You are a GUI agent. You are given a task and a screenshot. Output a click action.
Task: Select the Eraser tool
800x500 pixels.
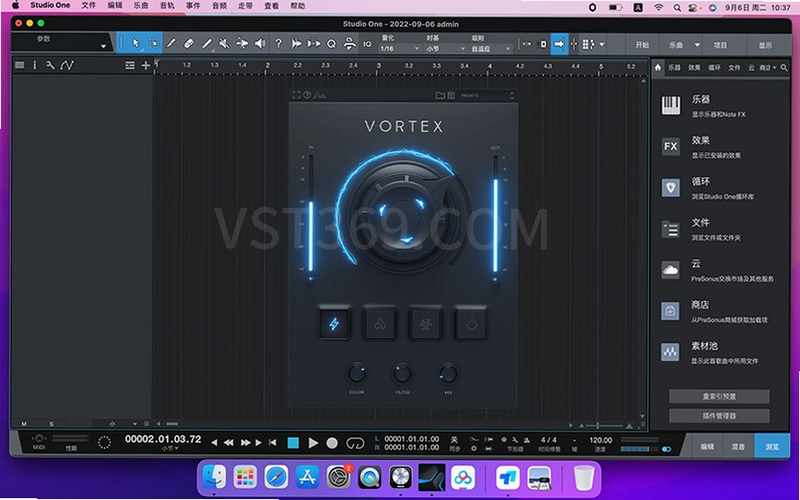(x=189, y=44)
